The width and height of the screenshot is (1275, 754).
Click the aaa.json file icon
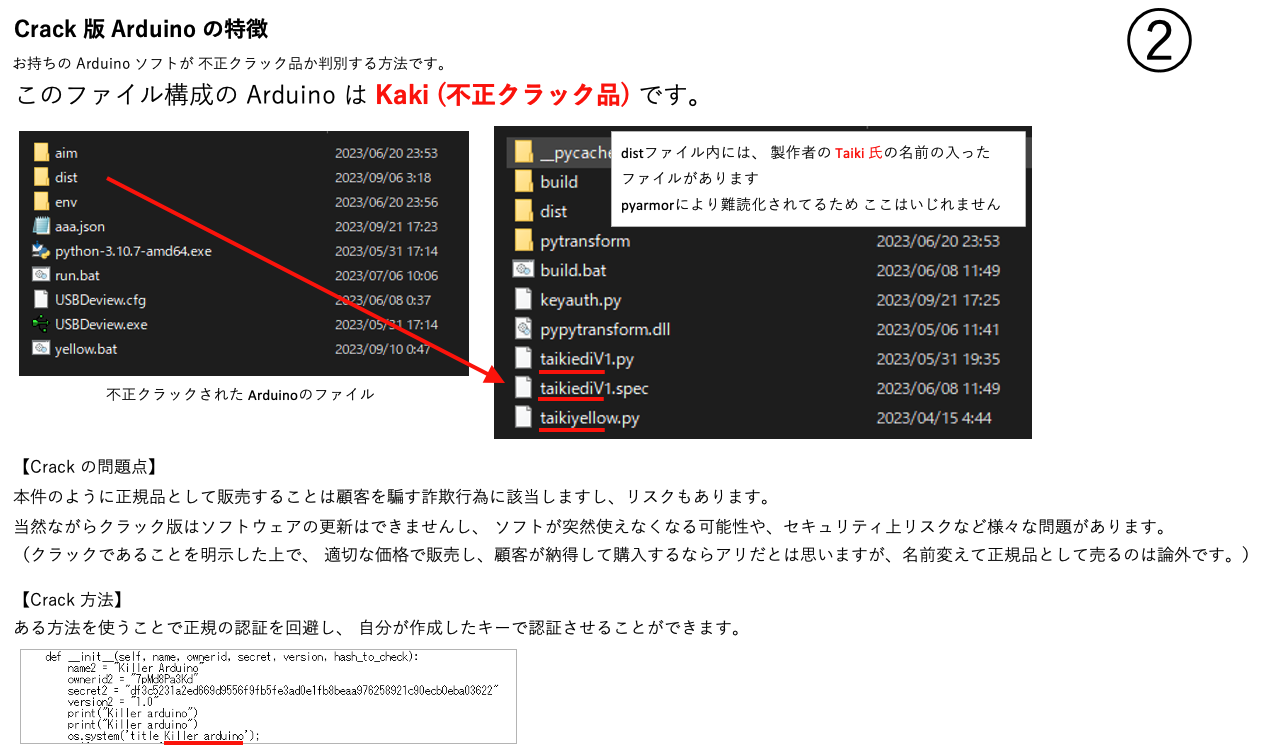41,227
